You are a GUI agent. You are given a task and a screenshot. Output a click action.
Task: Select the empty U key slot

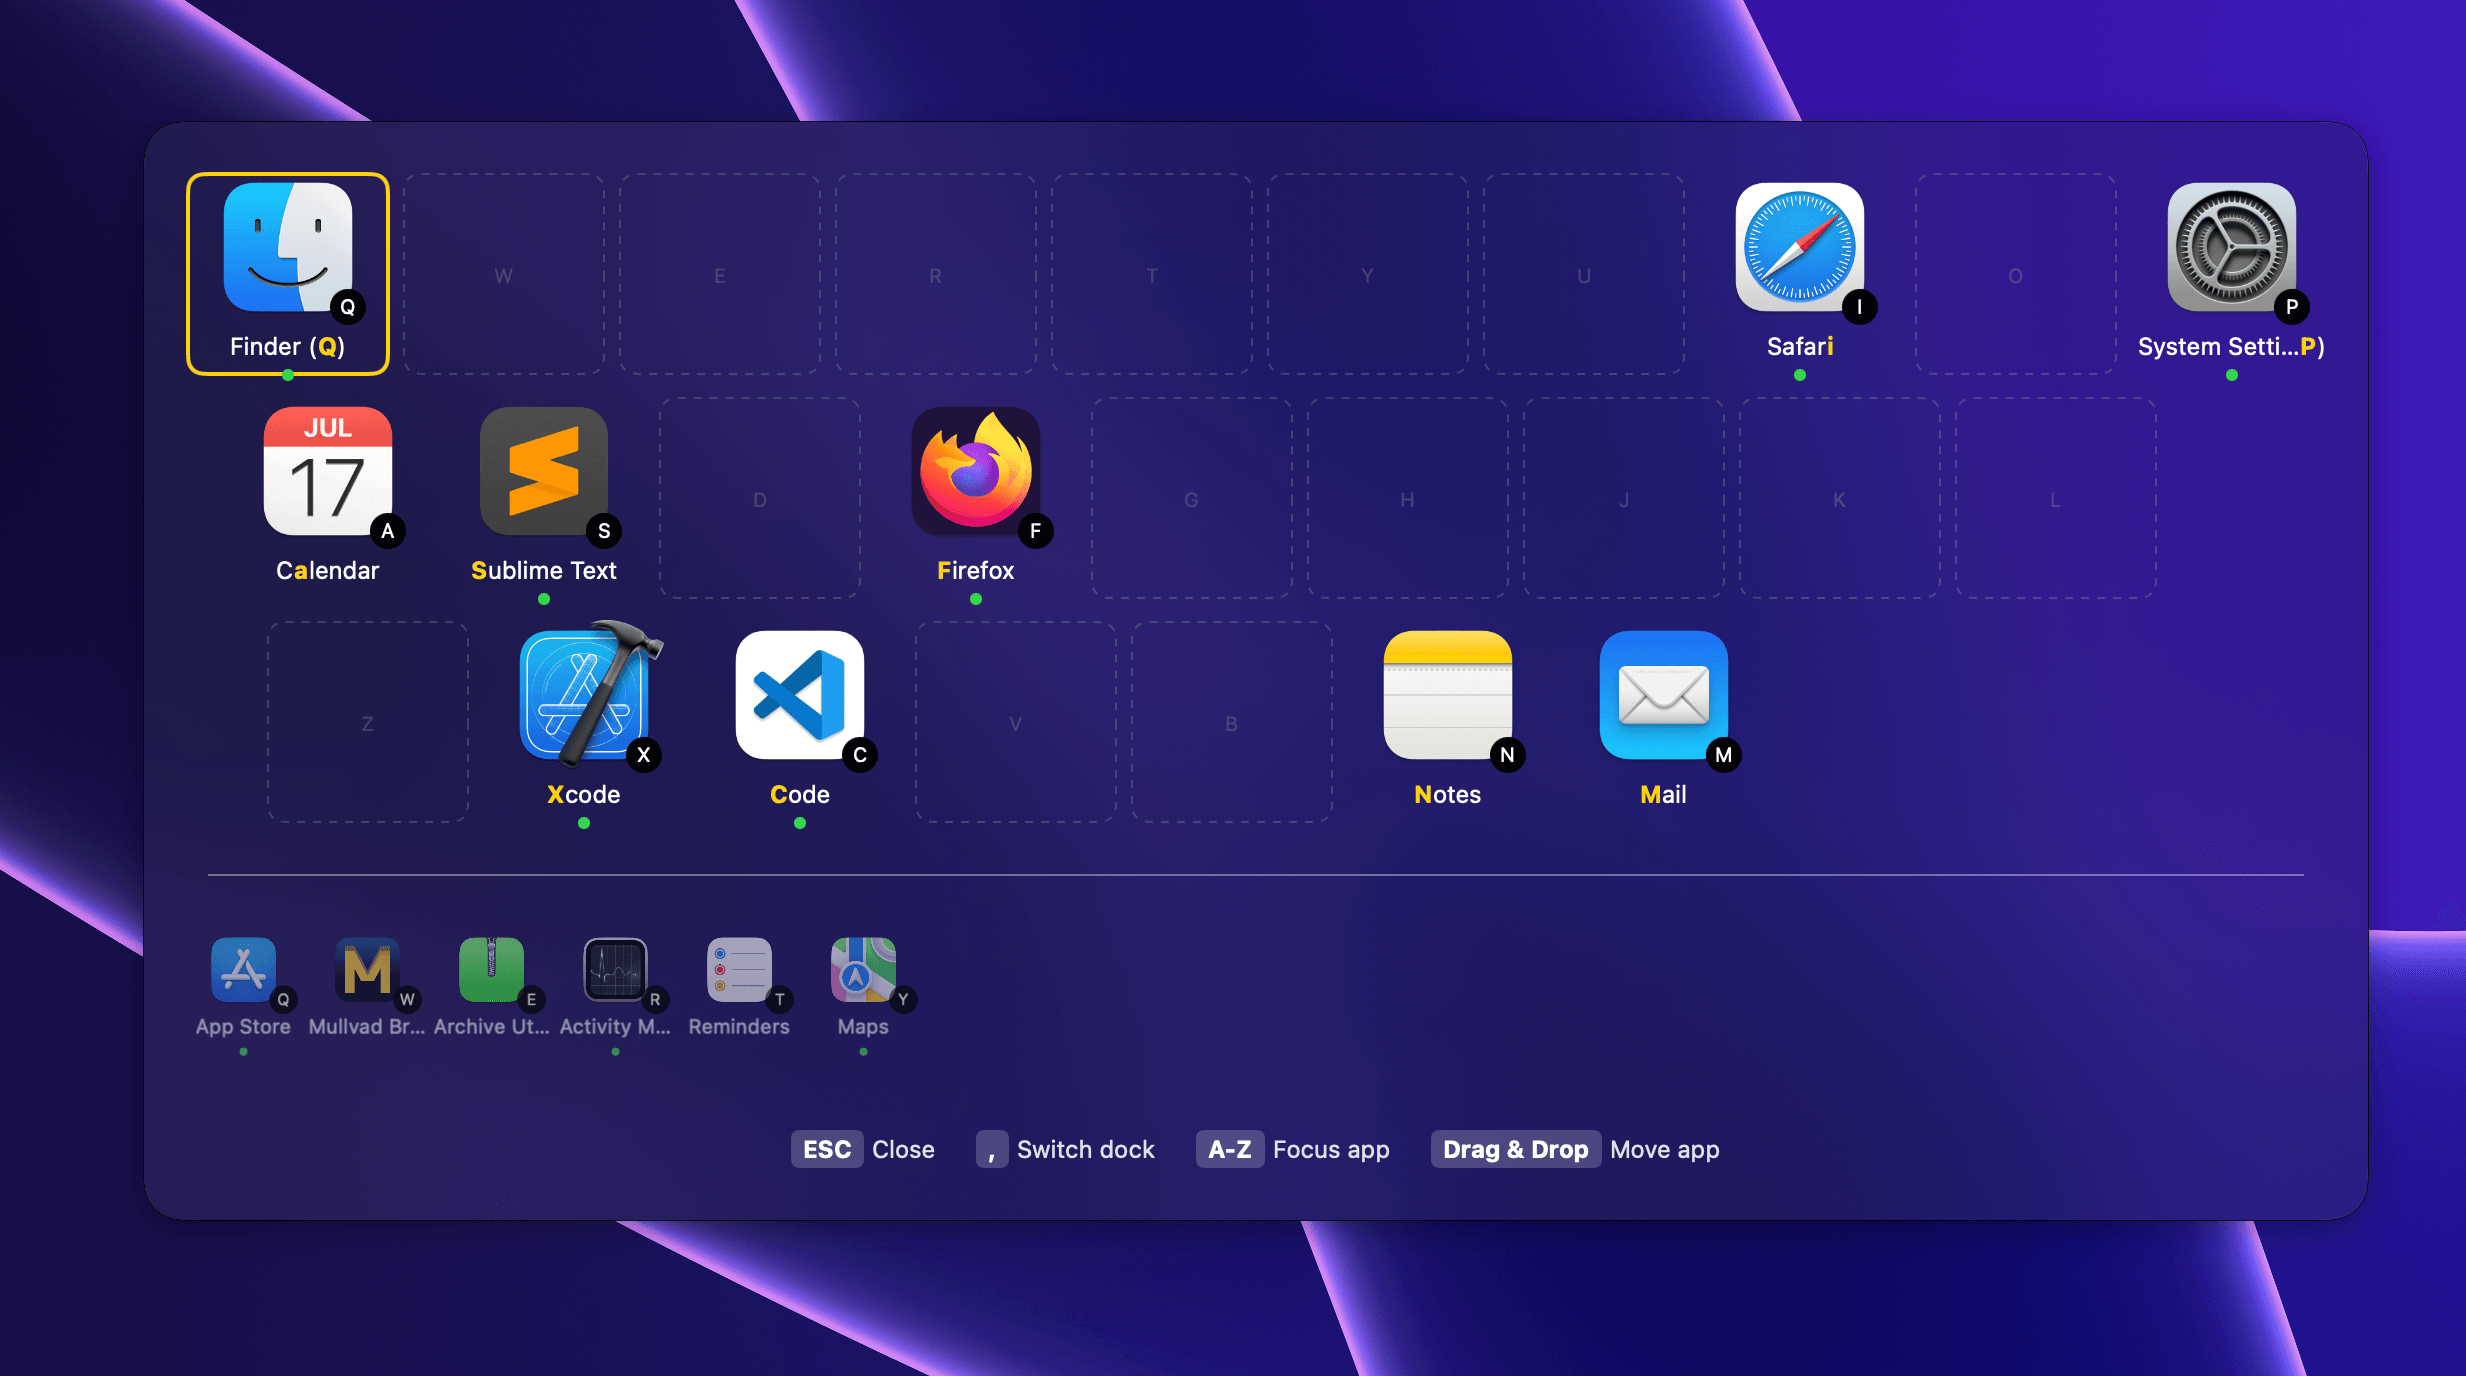1584,274
